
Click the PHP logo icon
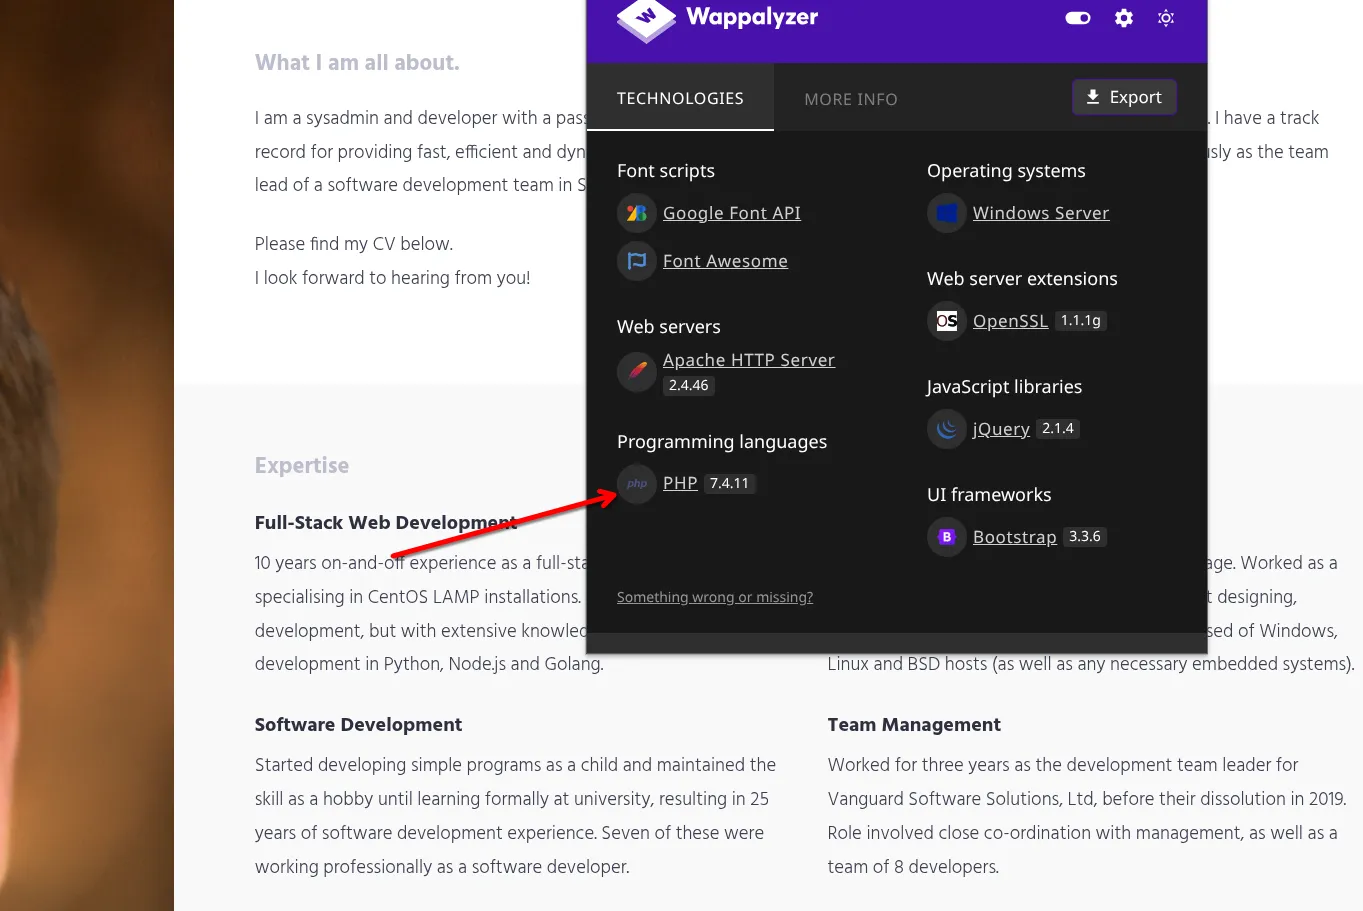pos(637,484)
